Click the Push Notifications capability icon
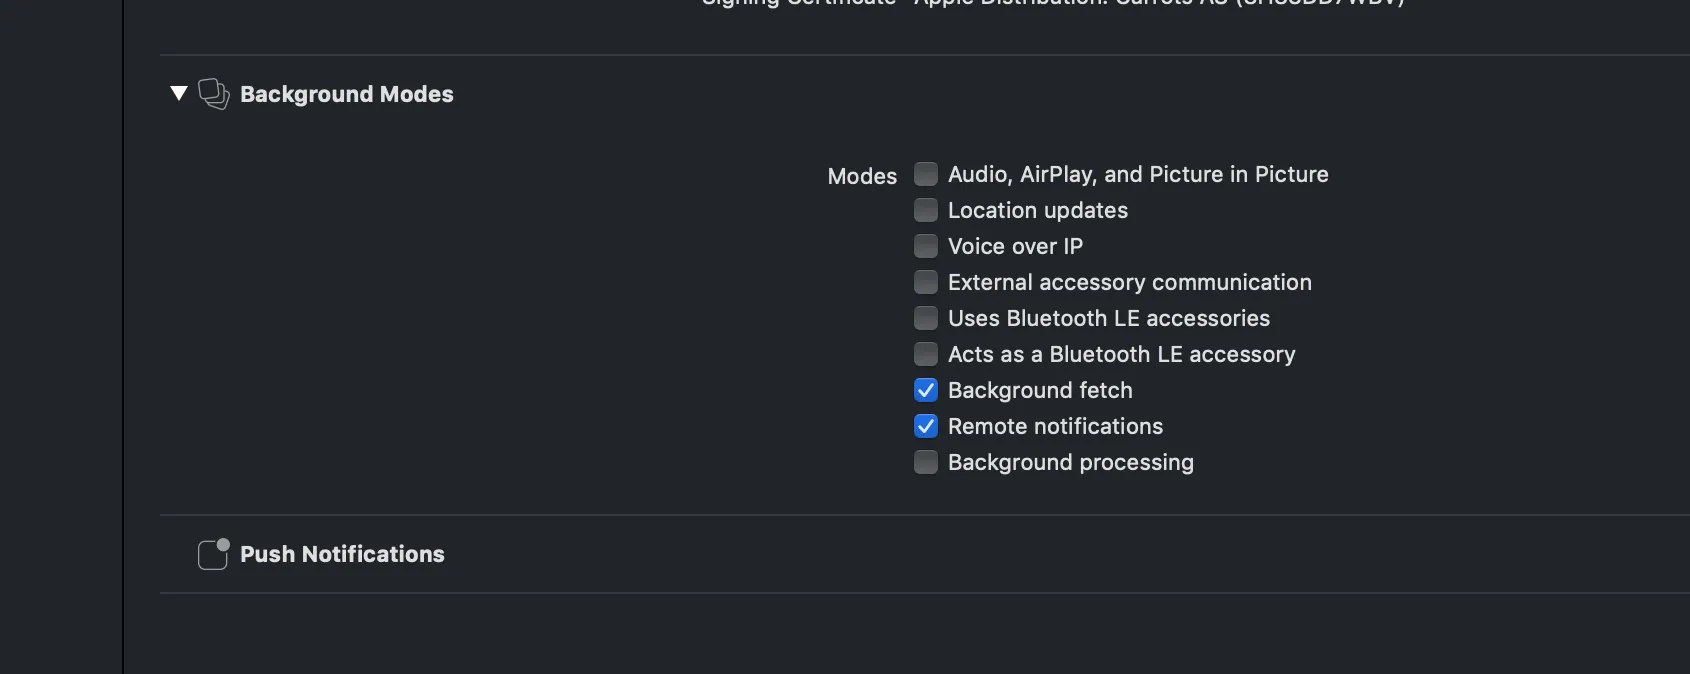Screen dimensions: 1690x674 click(213, 554)
